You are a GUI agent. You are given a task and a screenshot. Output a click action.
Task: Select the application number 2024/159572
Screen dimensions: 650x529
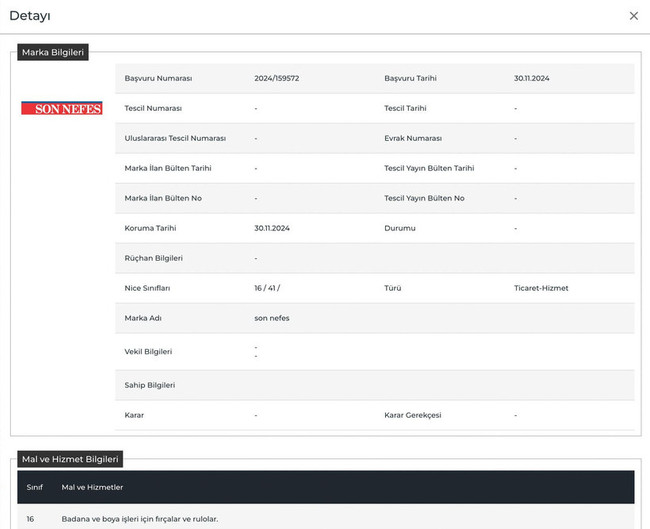click(277, 78)
